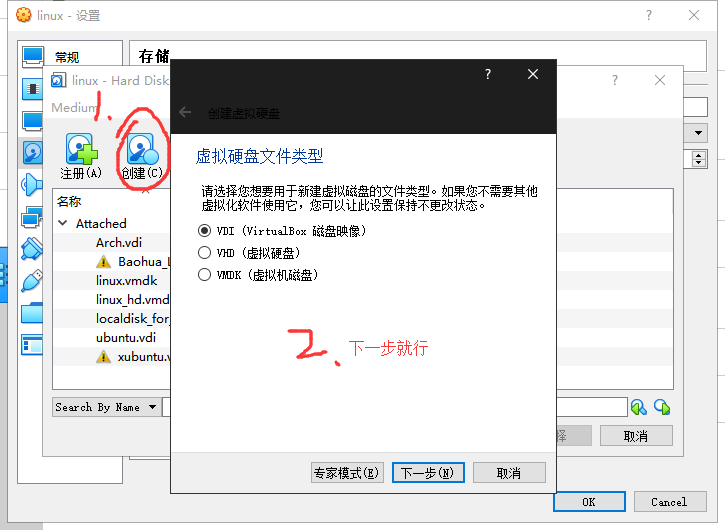Open the audio settings category icon
Viewport: 725px width, 530px height.
click(33, 184)
